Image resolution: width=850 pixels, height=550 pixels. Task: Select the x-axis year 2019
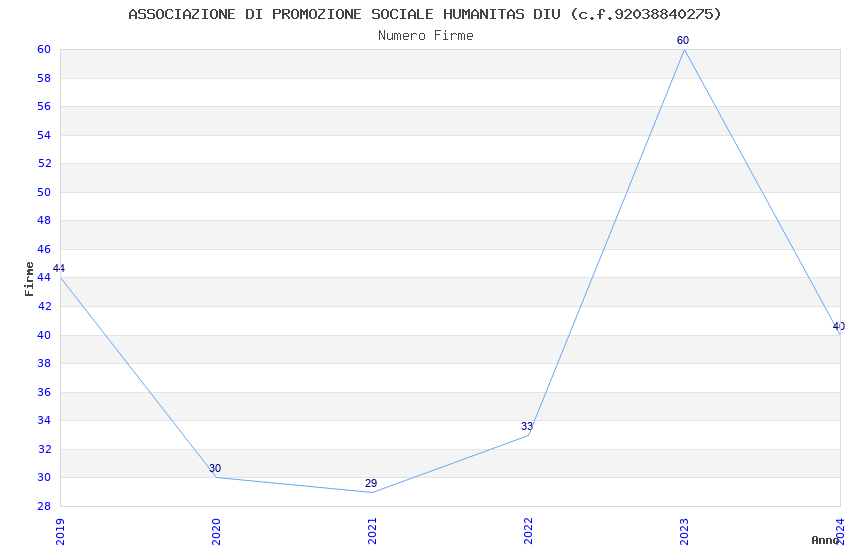point(60,532)
